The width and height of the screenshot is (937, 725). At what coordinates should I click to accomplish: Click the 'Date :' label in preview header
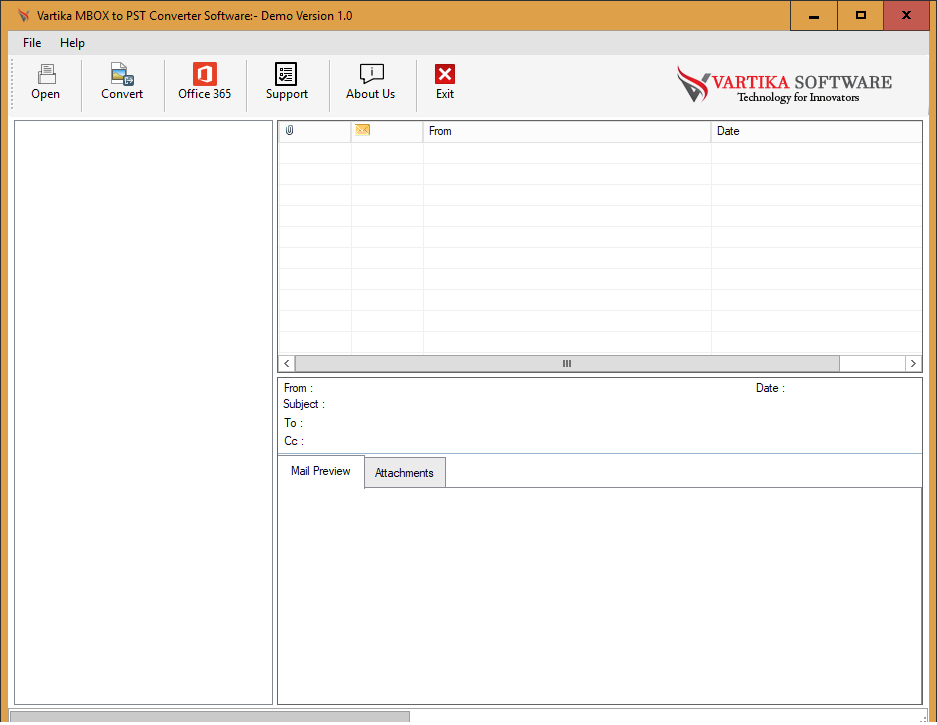770,388
